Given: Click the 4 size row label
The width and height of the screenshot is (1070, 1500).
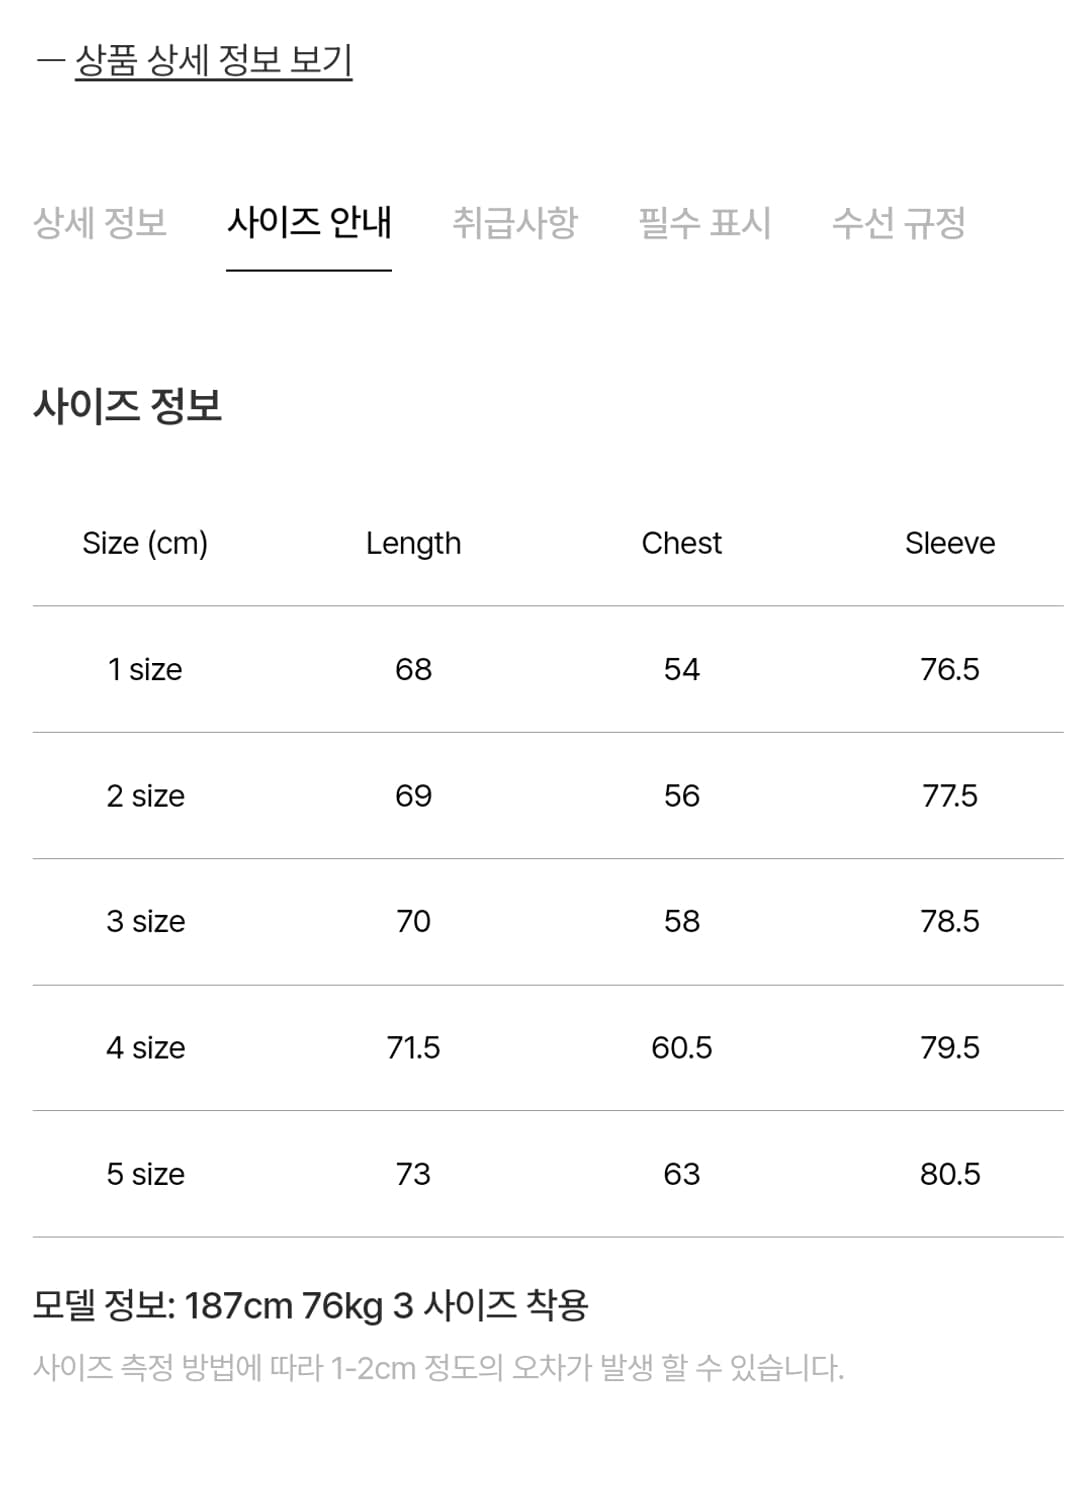Looking at the screenshot, I should click(x=145, y=1048).
